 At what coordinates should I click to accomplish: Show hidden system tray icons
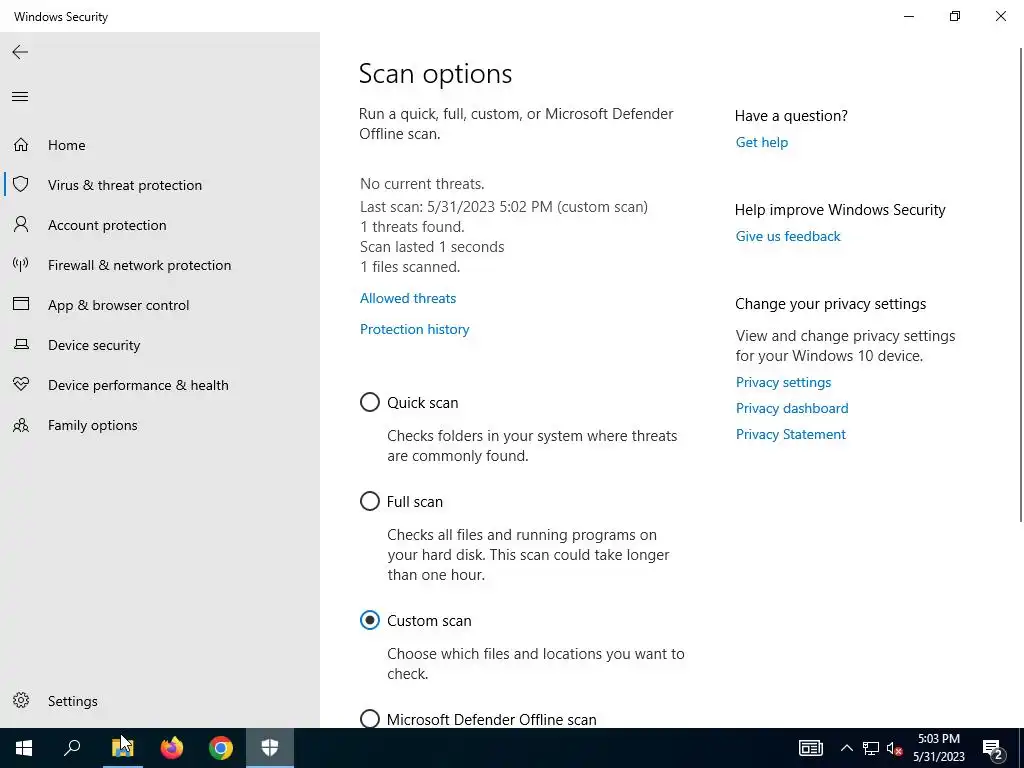click(846, 748)
